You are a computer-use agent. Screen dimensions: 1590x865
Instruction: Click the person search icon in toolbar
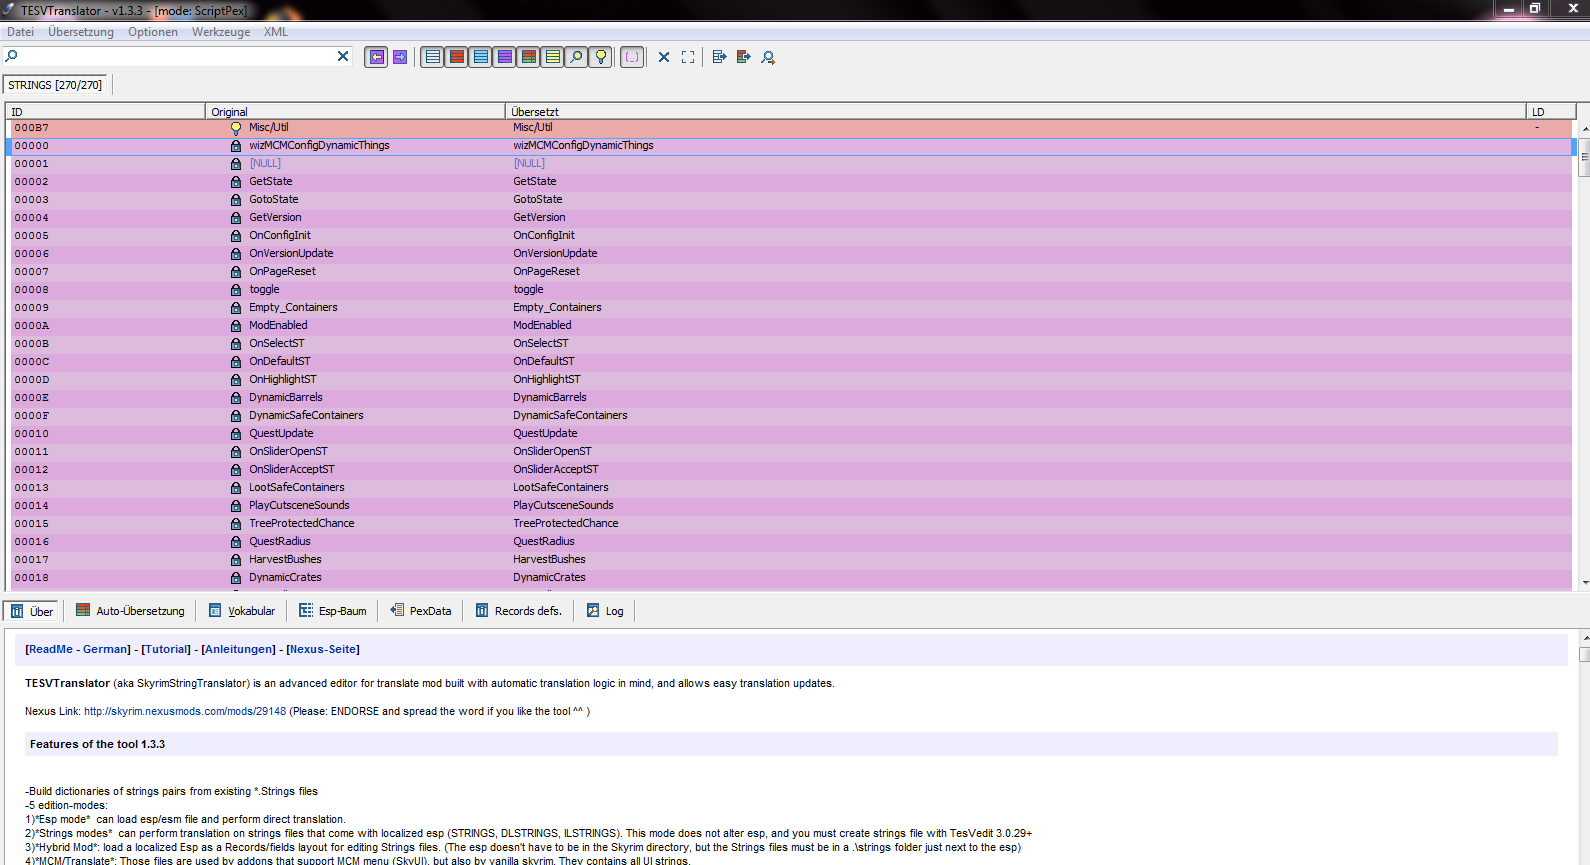(x=768, y=57)
